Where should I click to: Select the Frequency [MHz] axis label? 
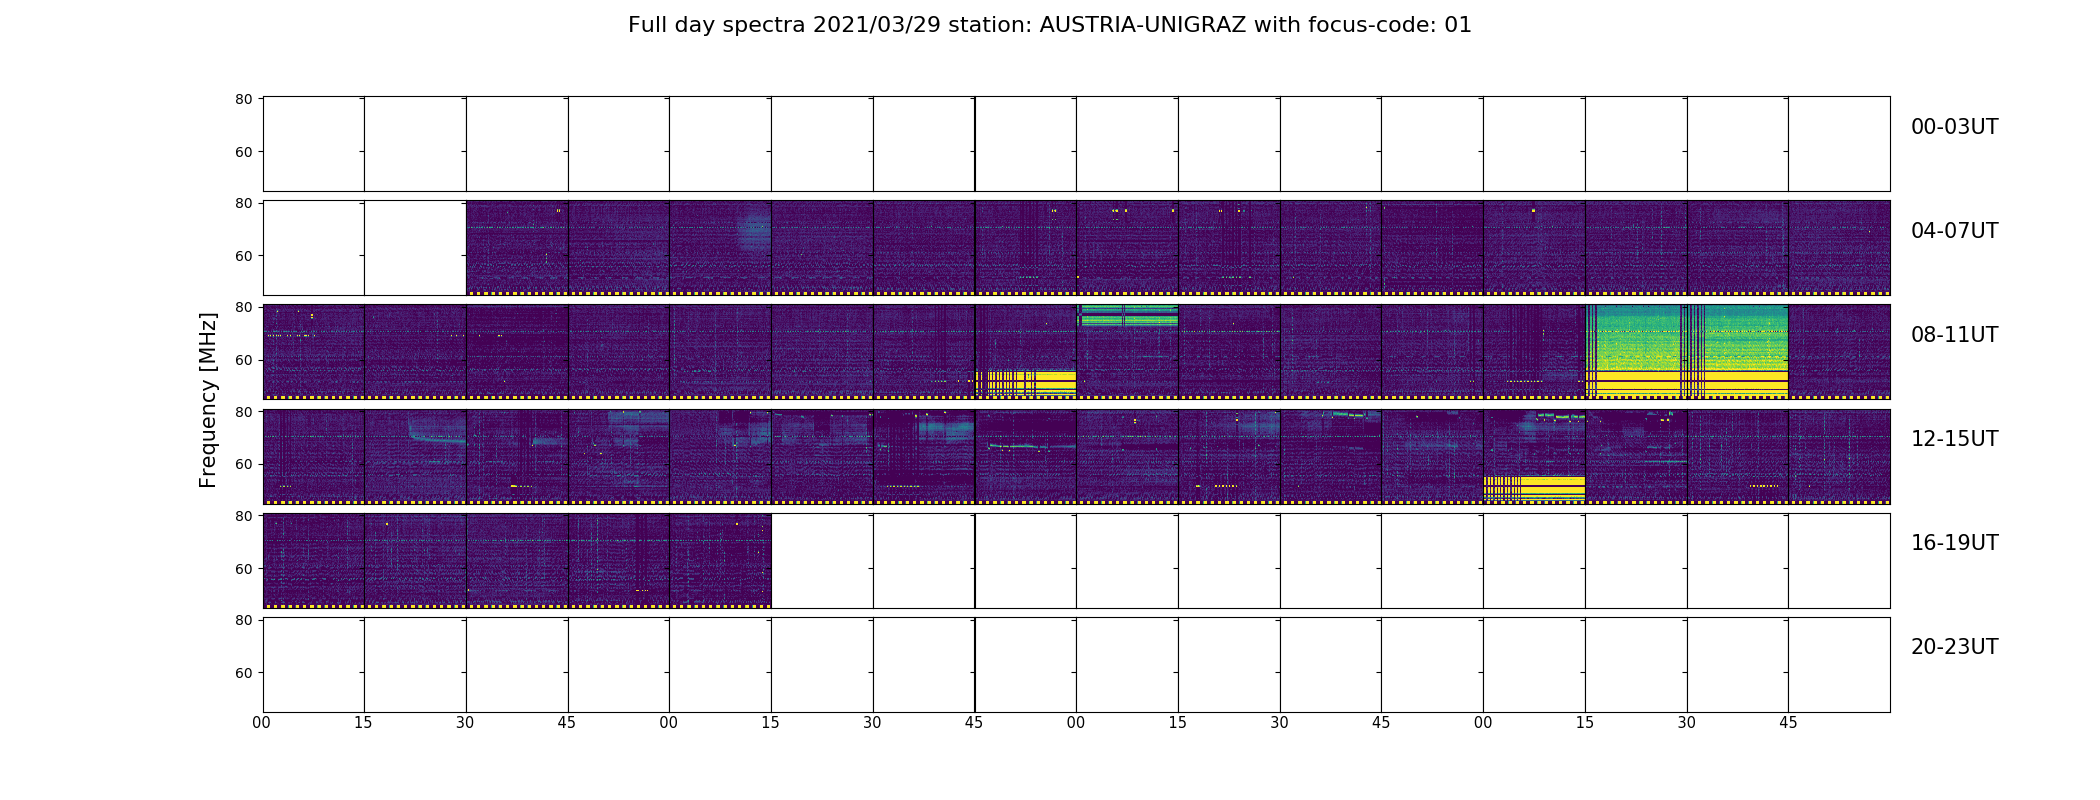pos(208,400)
